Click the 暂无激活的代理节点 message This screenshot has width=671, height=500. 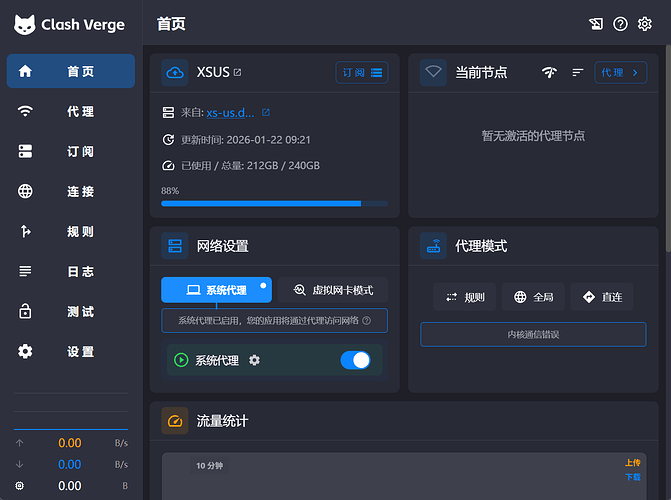point(533,136)
